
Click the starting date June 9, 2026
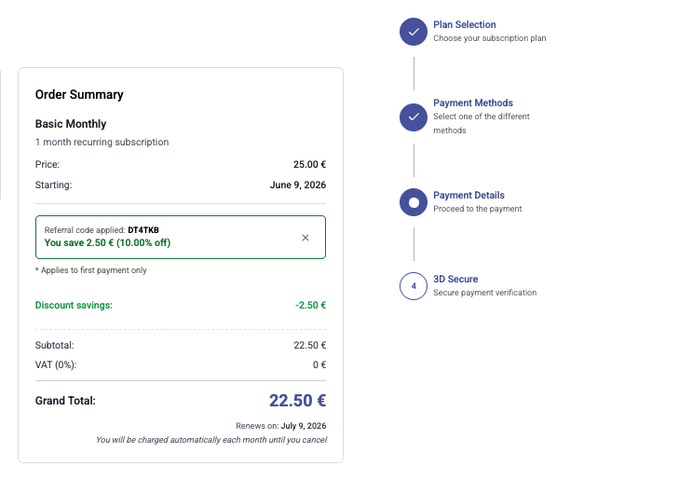(x=298, y=185)
